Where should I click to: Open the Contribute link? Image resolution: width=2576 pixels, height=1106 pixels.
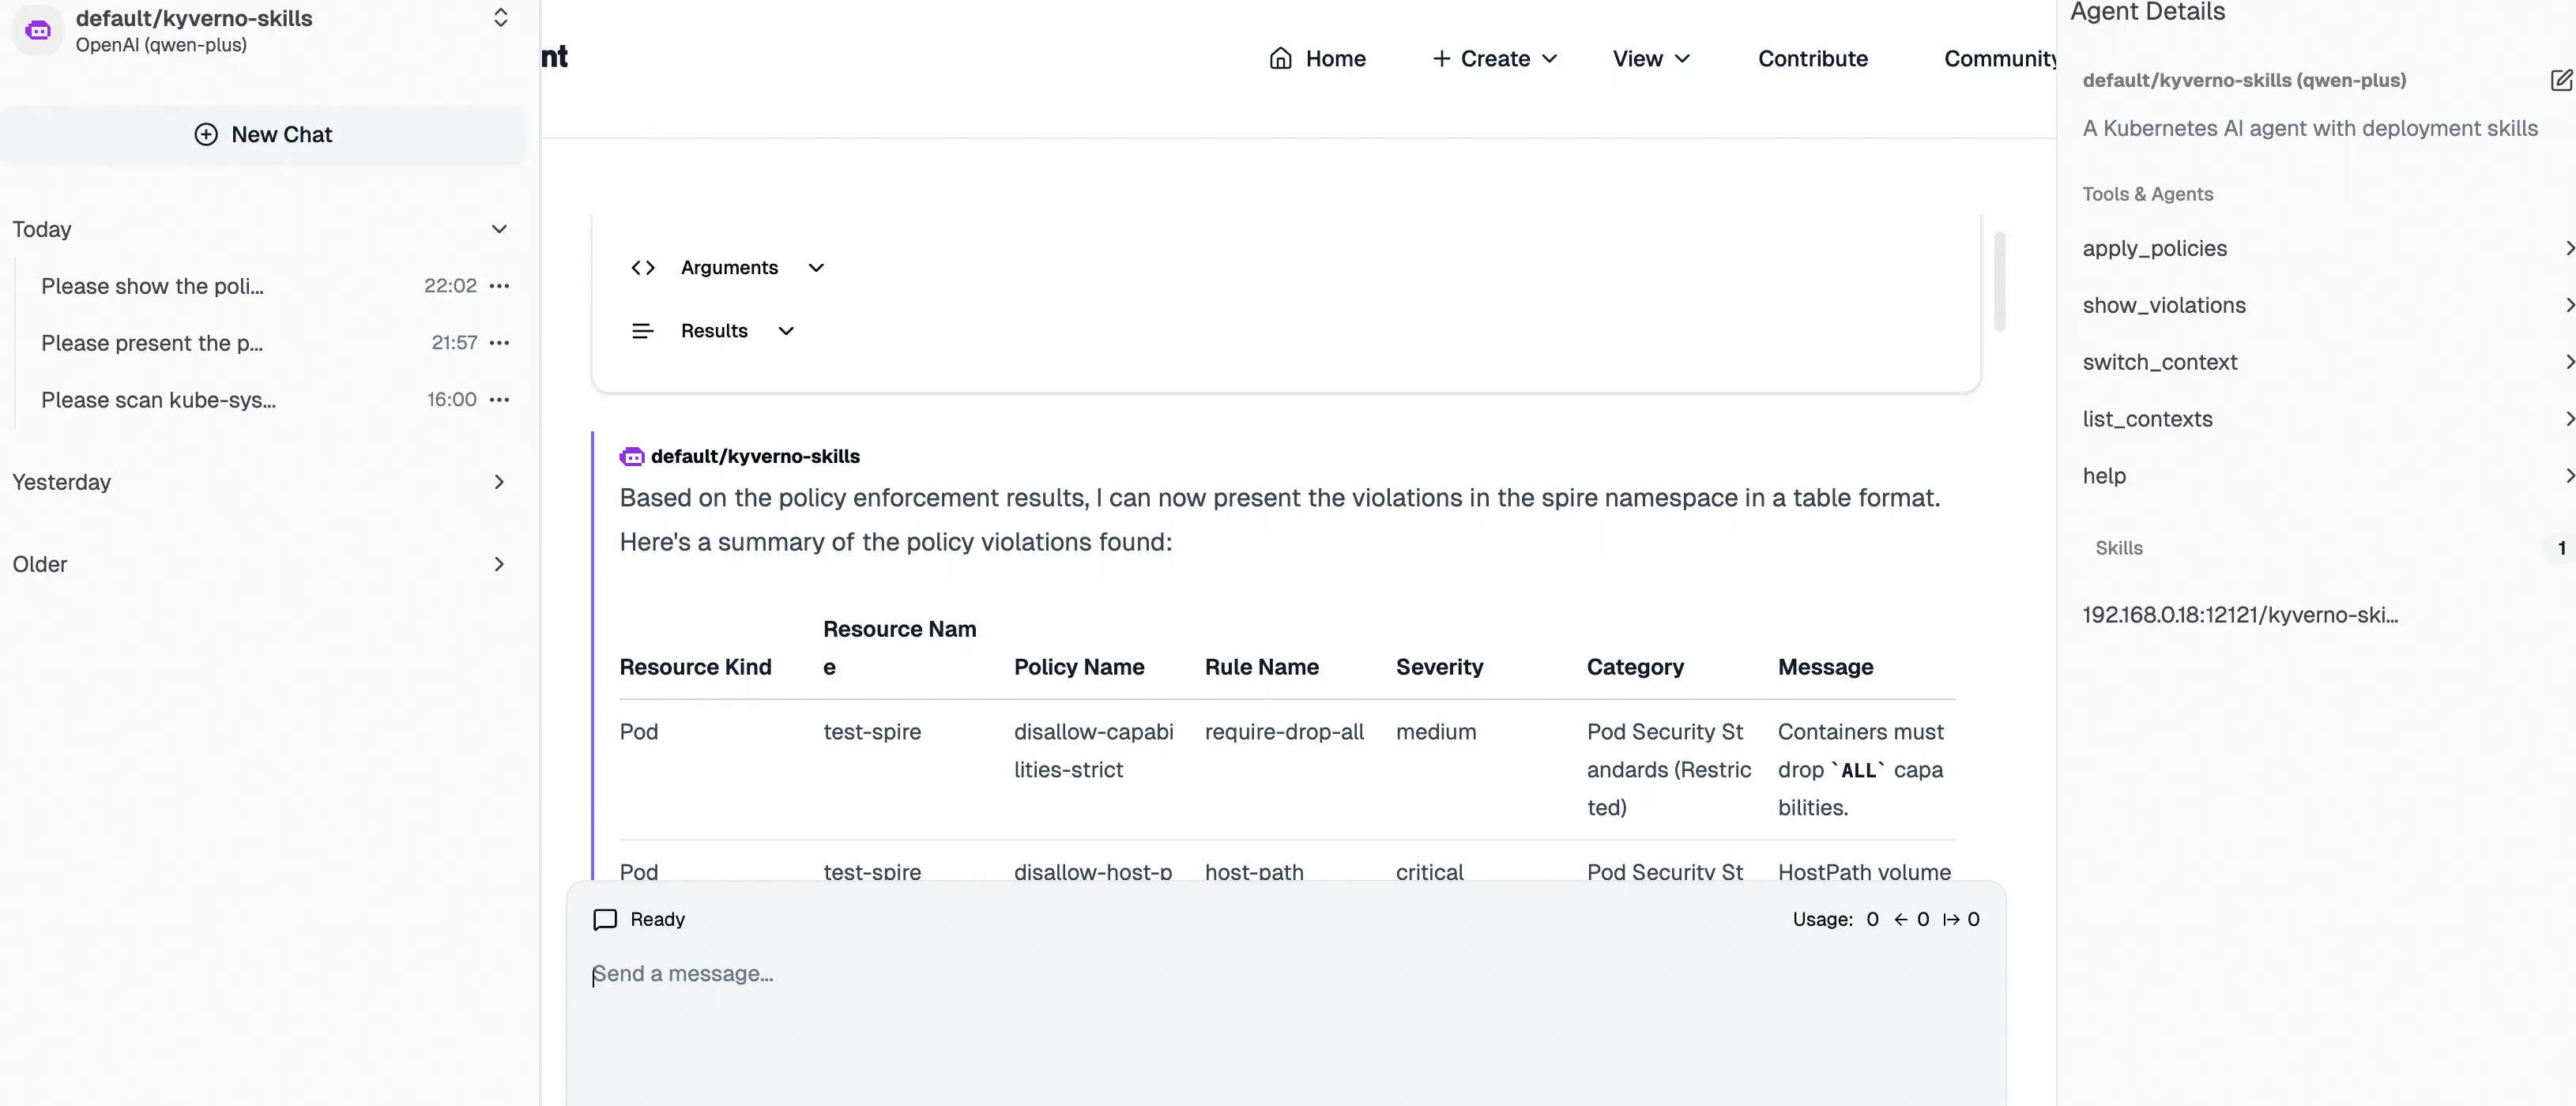[x=1812, y=59]
